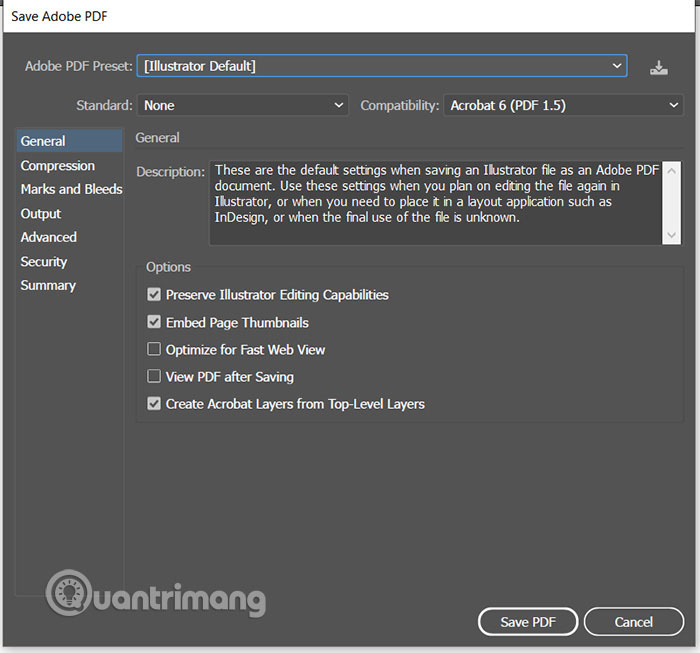Switch to the Compression section

pos(58,166)
